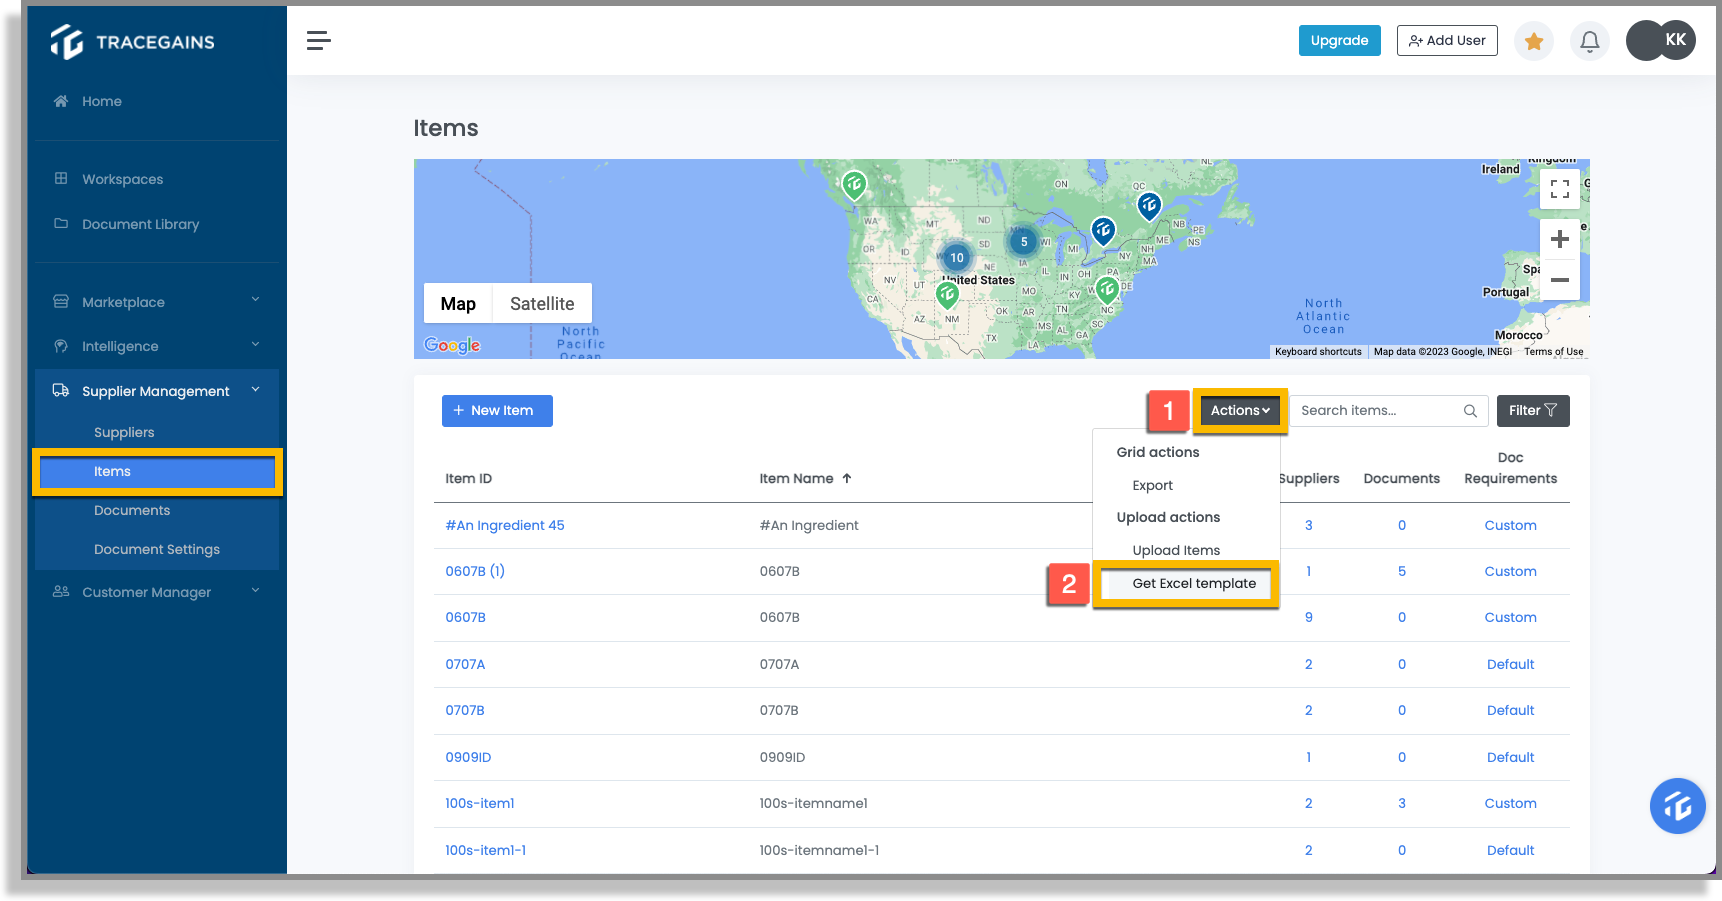Image resolution: width=1722 pixels, height=901 pixels.
Task: Open the Actions dropdown
Action: pyautogui.click(x=1240, y=411)
